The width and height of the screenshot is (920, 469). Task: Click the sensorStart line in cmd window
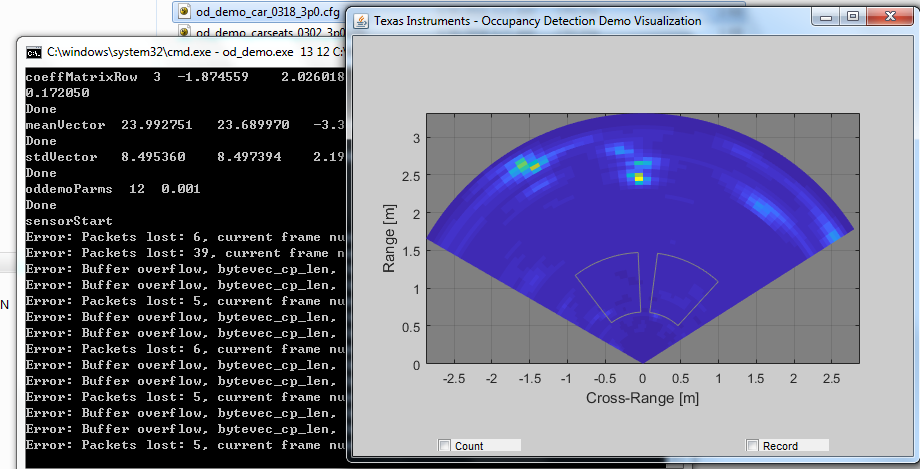click(69, 221)
